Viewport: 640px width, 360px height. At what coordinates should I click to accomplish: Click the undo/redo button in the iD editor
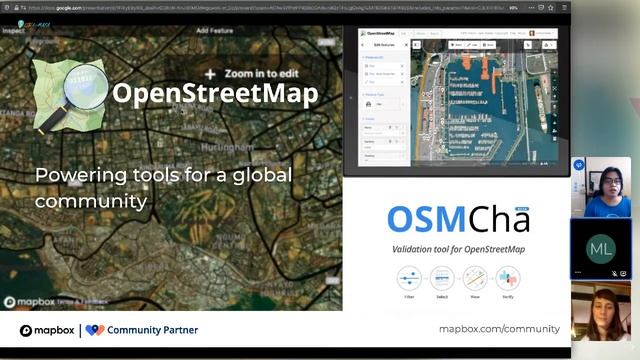pyautogui.click(x=529, y=45)
